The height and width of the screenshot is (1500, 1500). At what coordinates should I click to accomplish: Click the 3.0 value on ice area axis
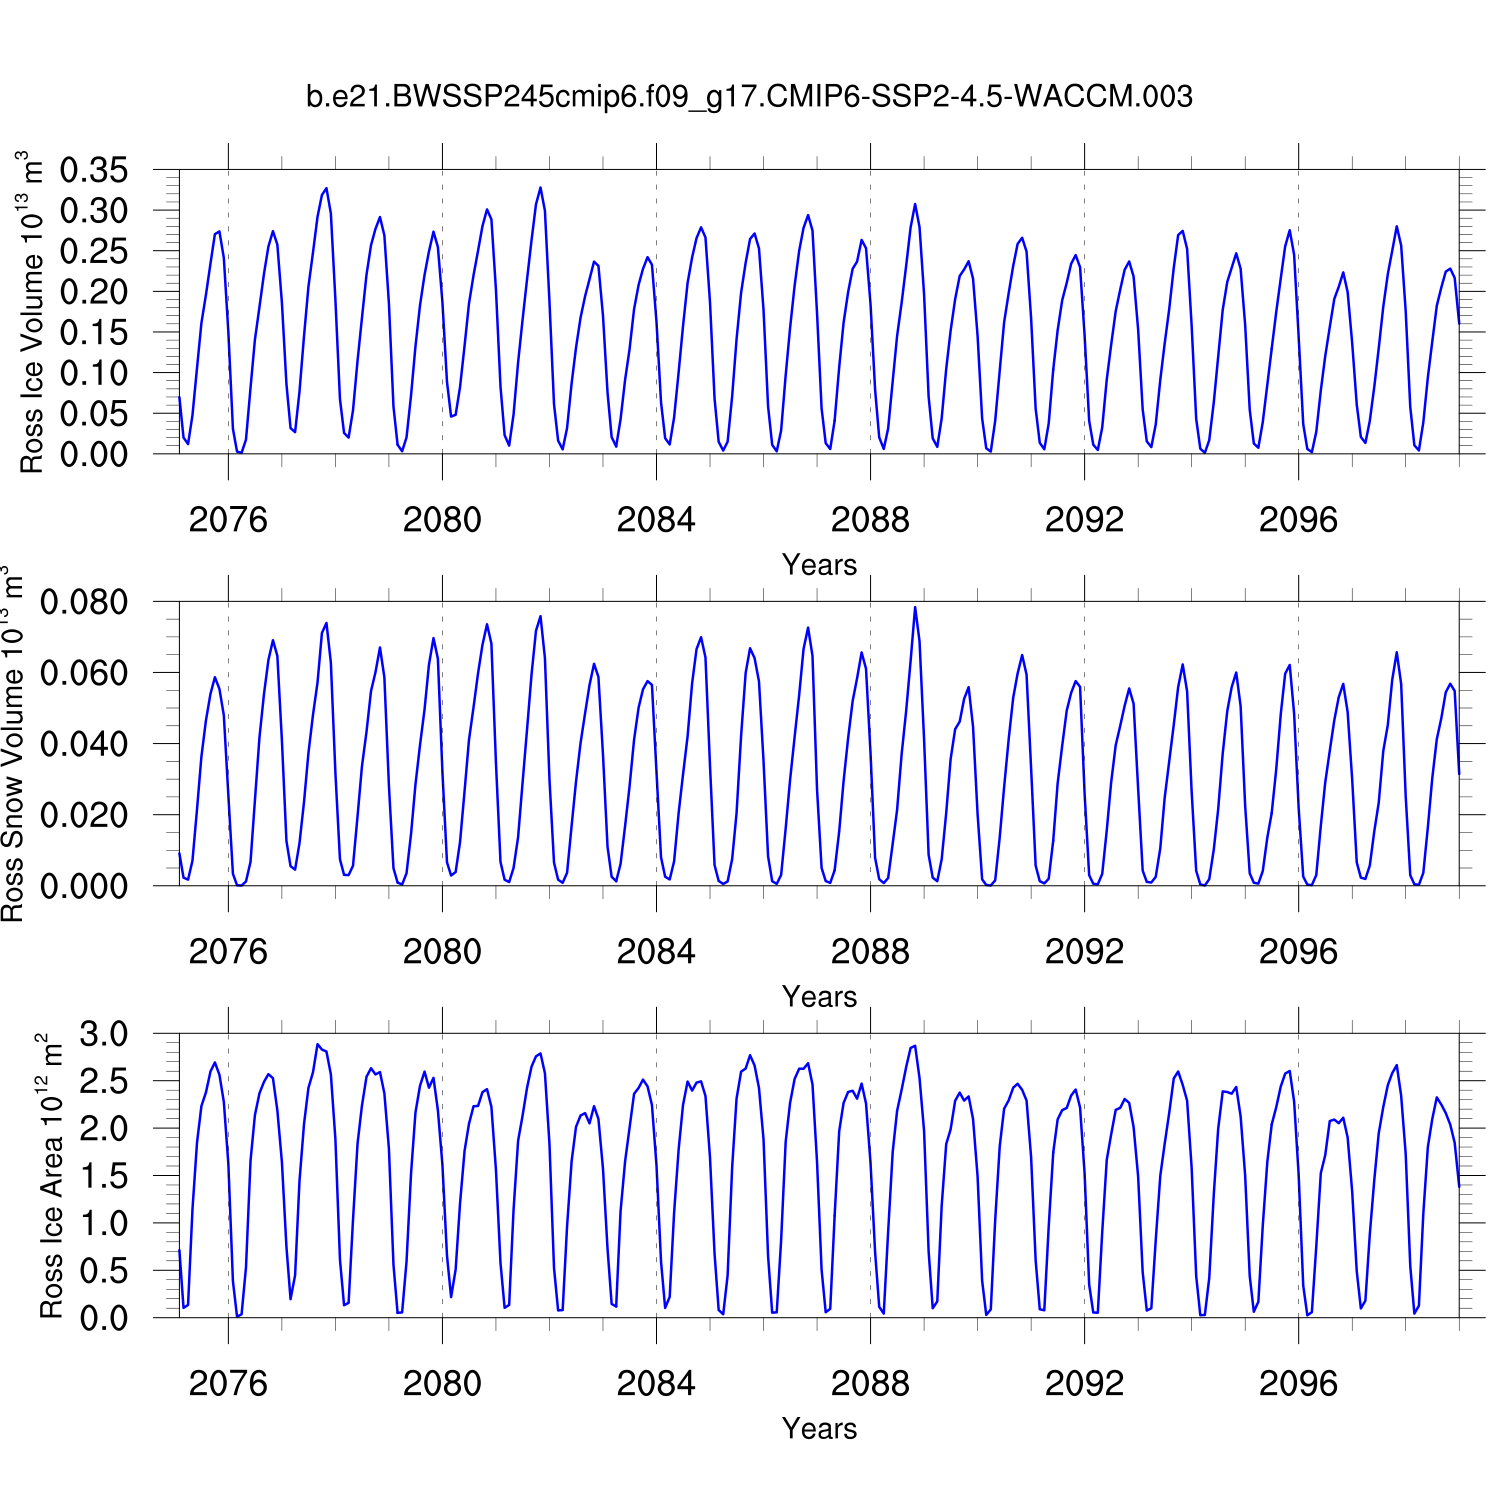[x=104, y=1034]
